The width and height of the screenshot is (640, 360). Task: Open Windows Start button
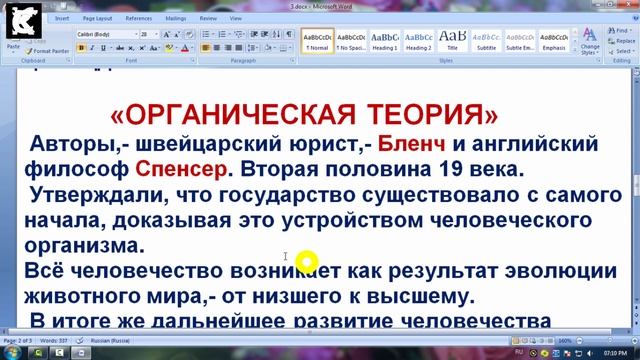12,353
